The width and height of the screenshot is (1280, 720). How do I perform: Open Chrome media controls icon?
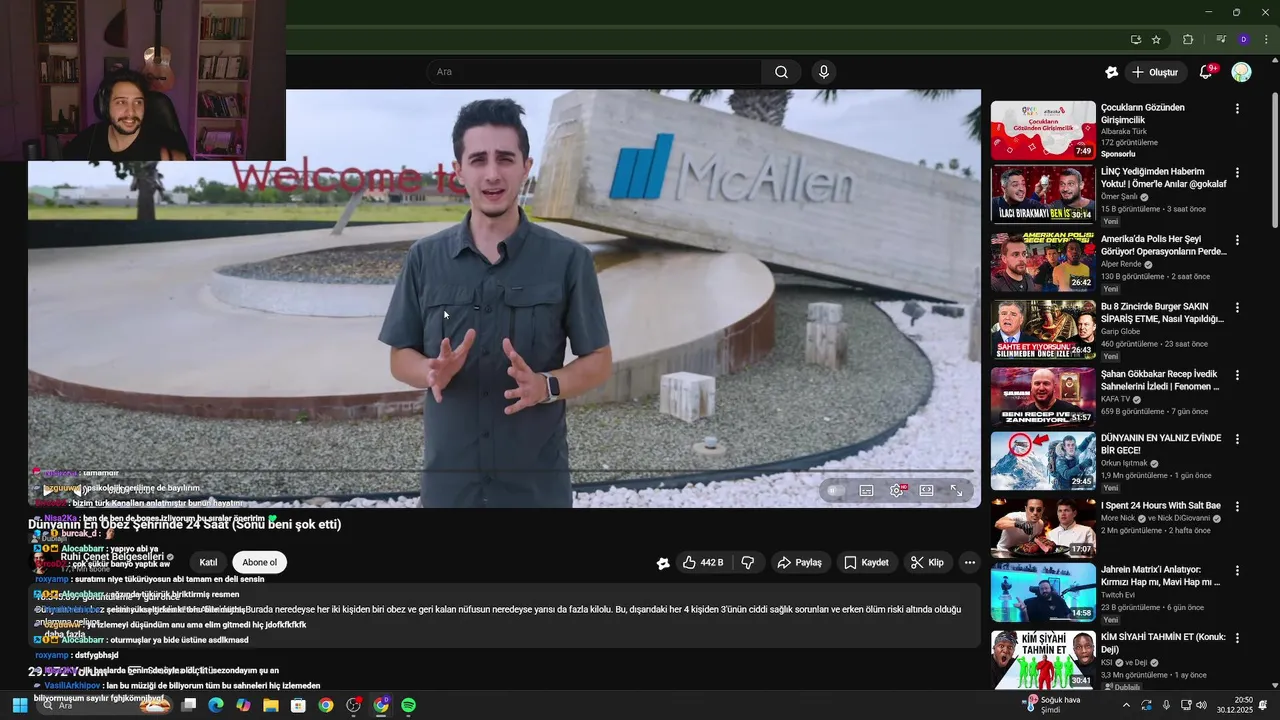(1221, 40)
